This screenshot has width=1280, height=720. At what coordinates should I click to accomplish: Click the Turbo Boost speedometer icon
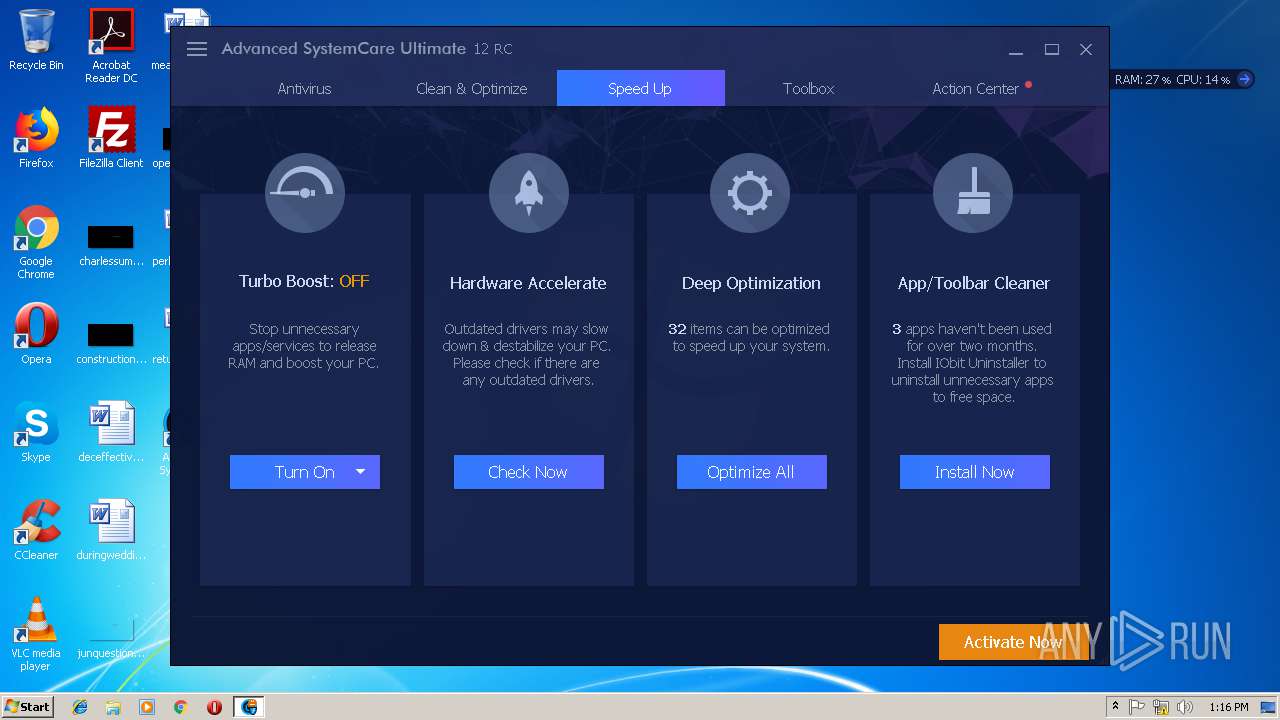coord(305,193)
